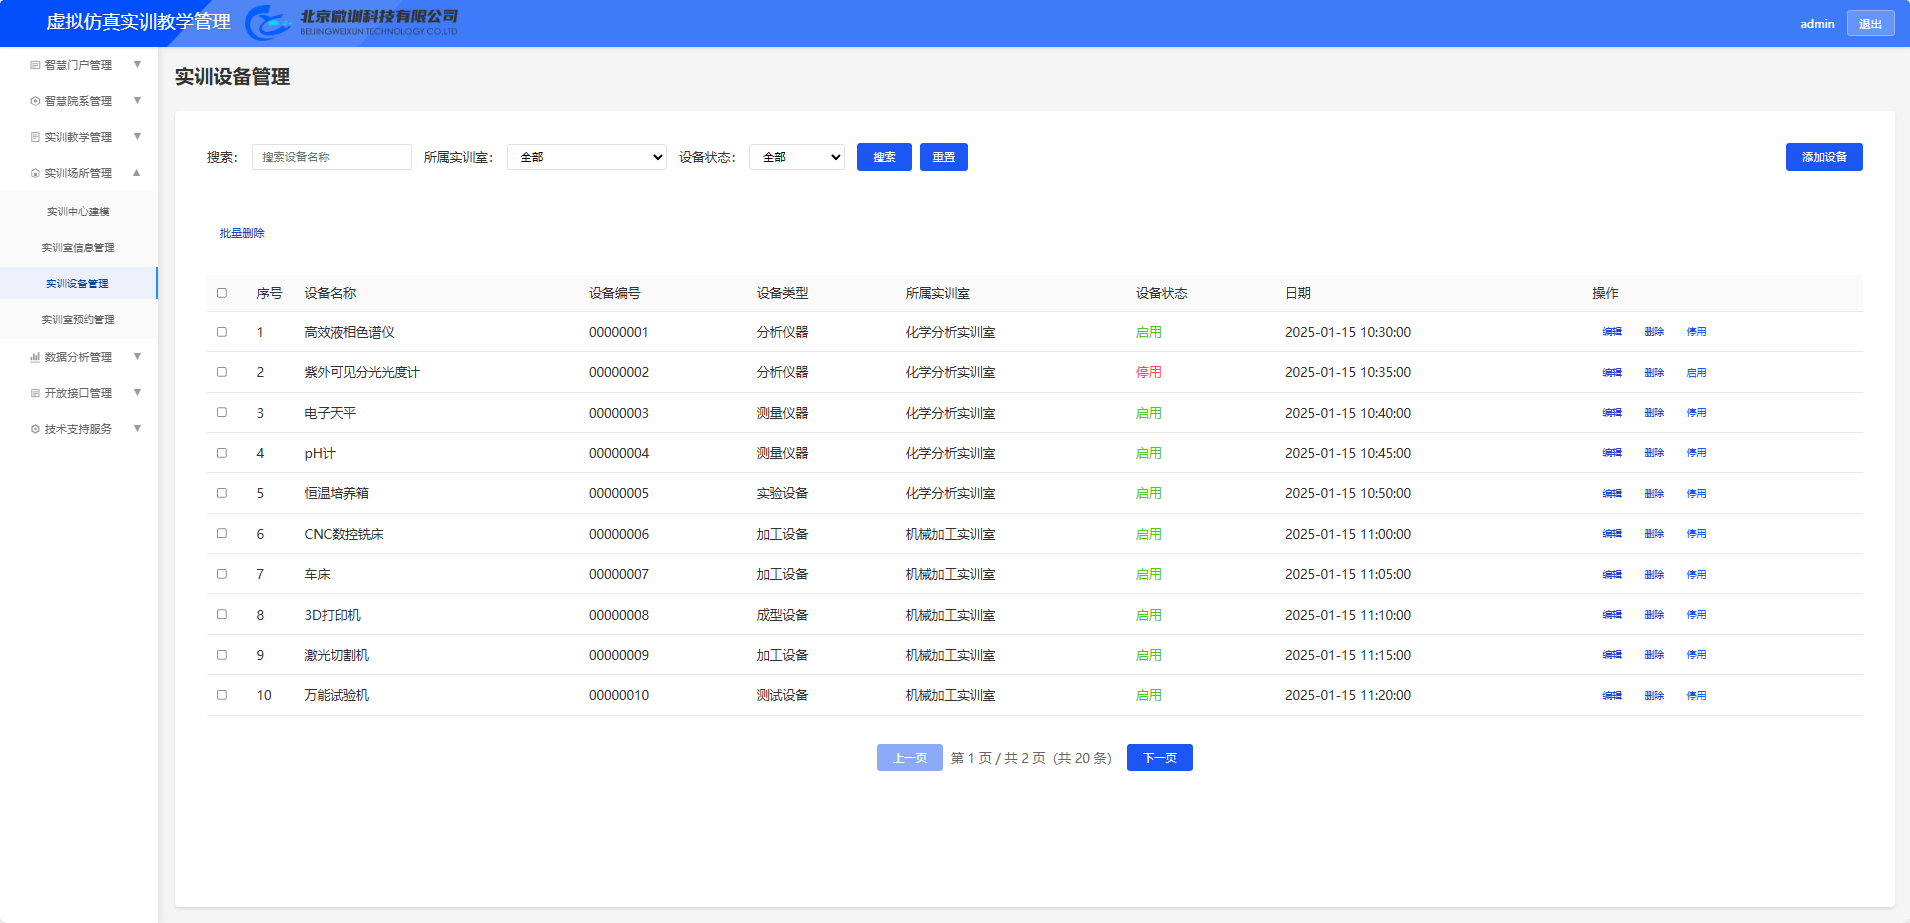
Task: Collapse the 实训场所管理 menu arrow
Action: coord(137,173)
